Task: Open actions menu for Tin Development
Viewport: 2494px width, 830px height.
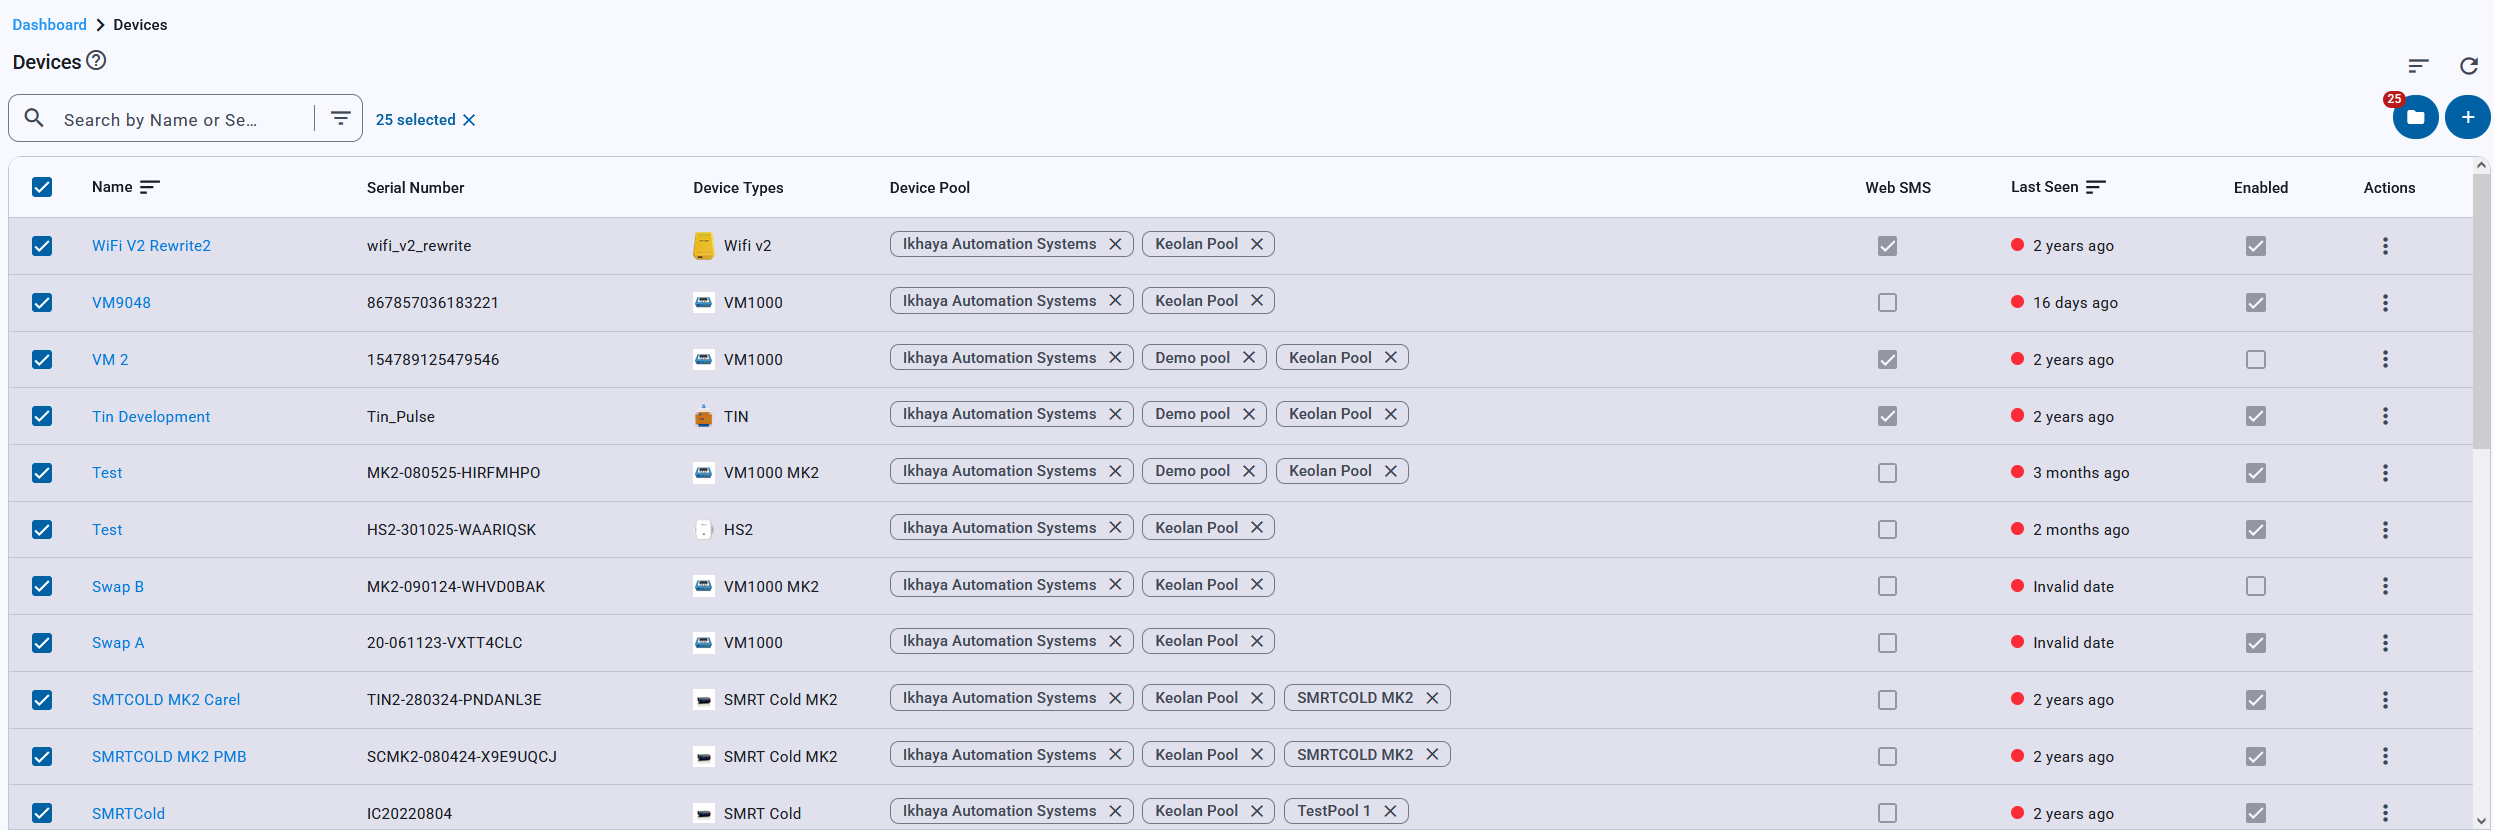Action: click(x=2385, y=416)
